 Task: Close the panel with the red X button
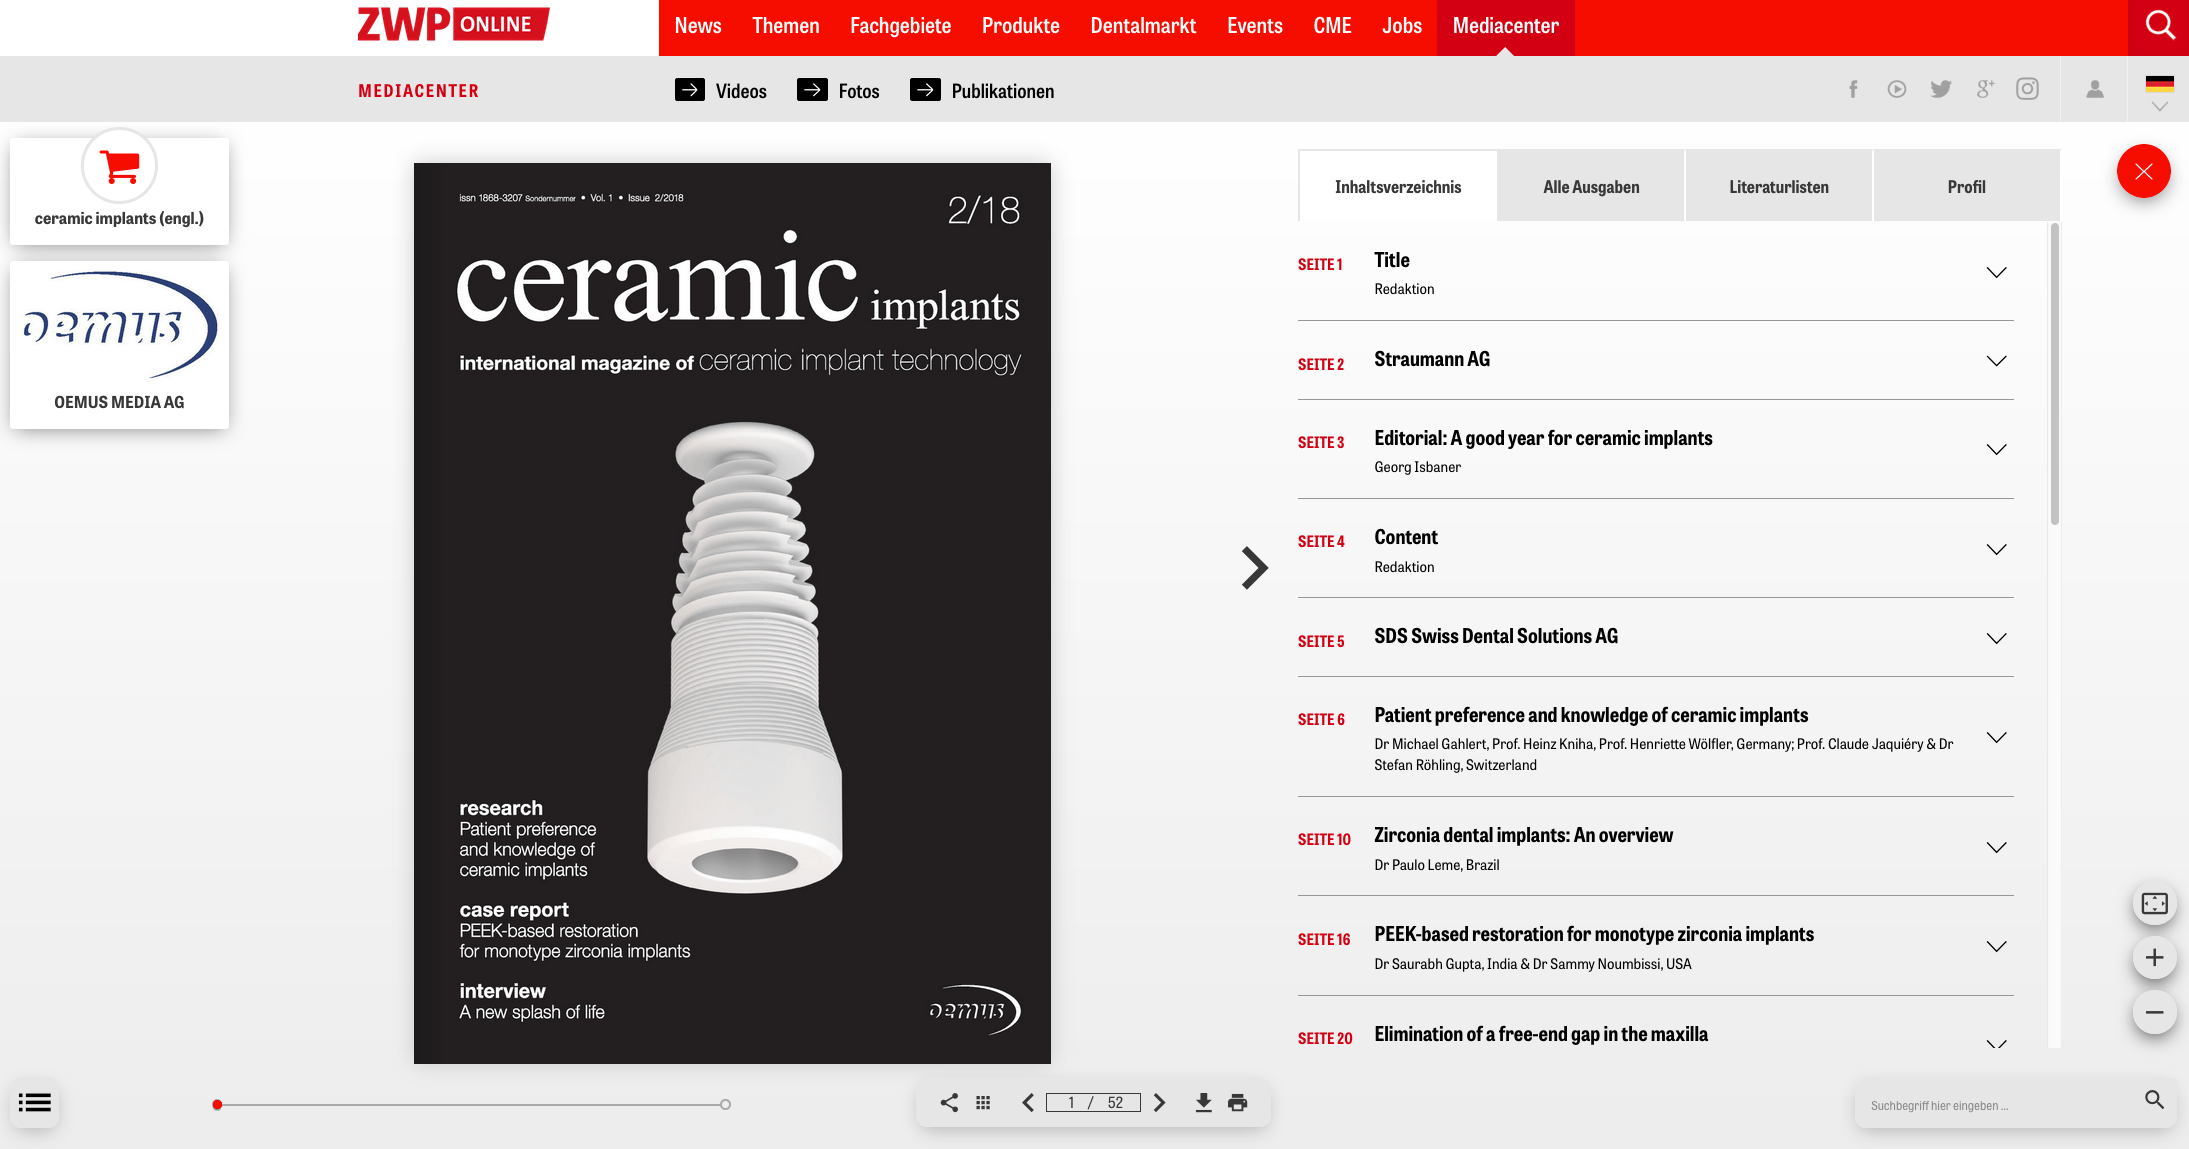2143,171
